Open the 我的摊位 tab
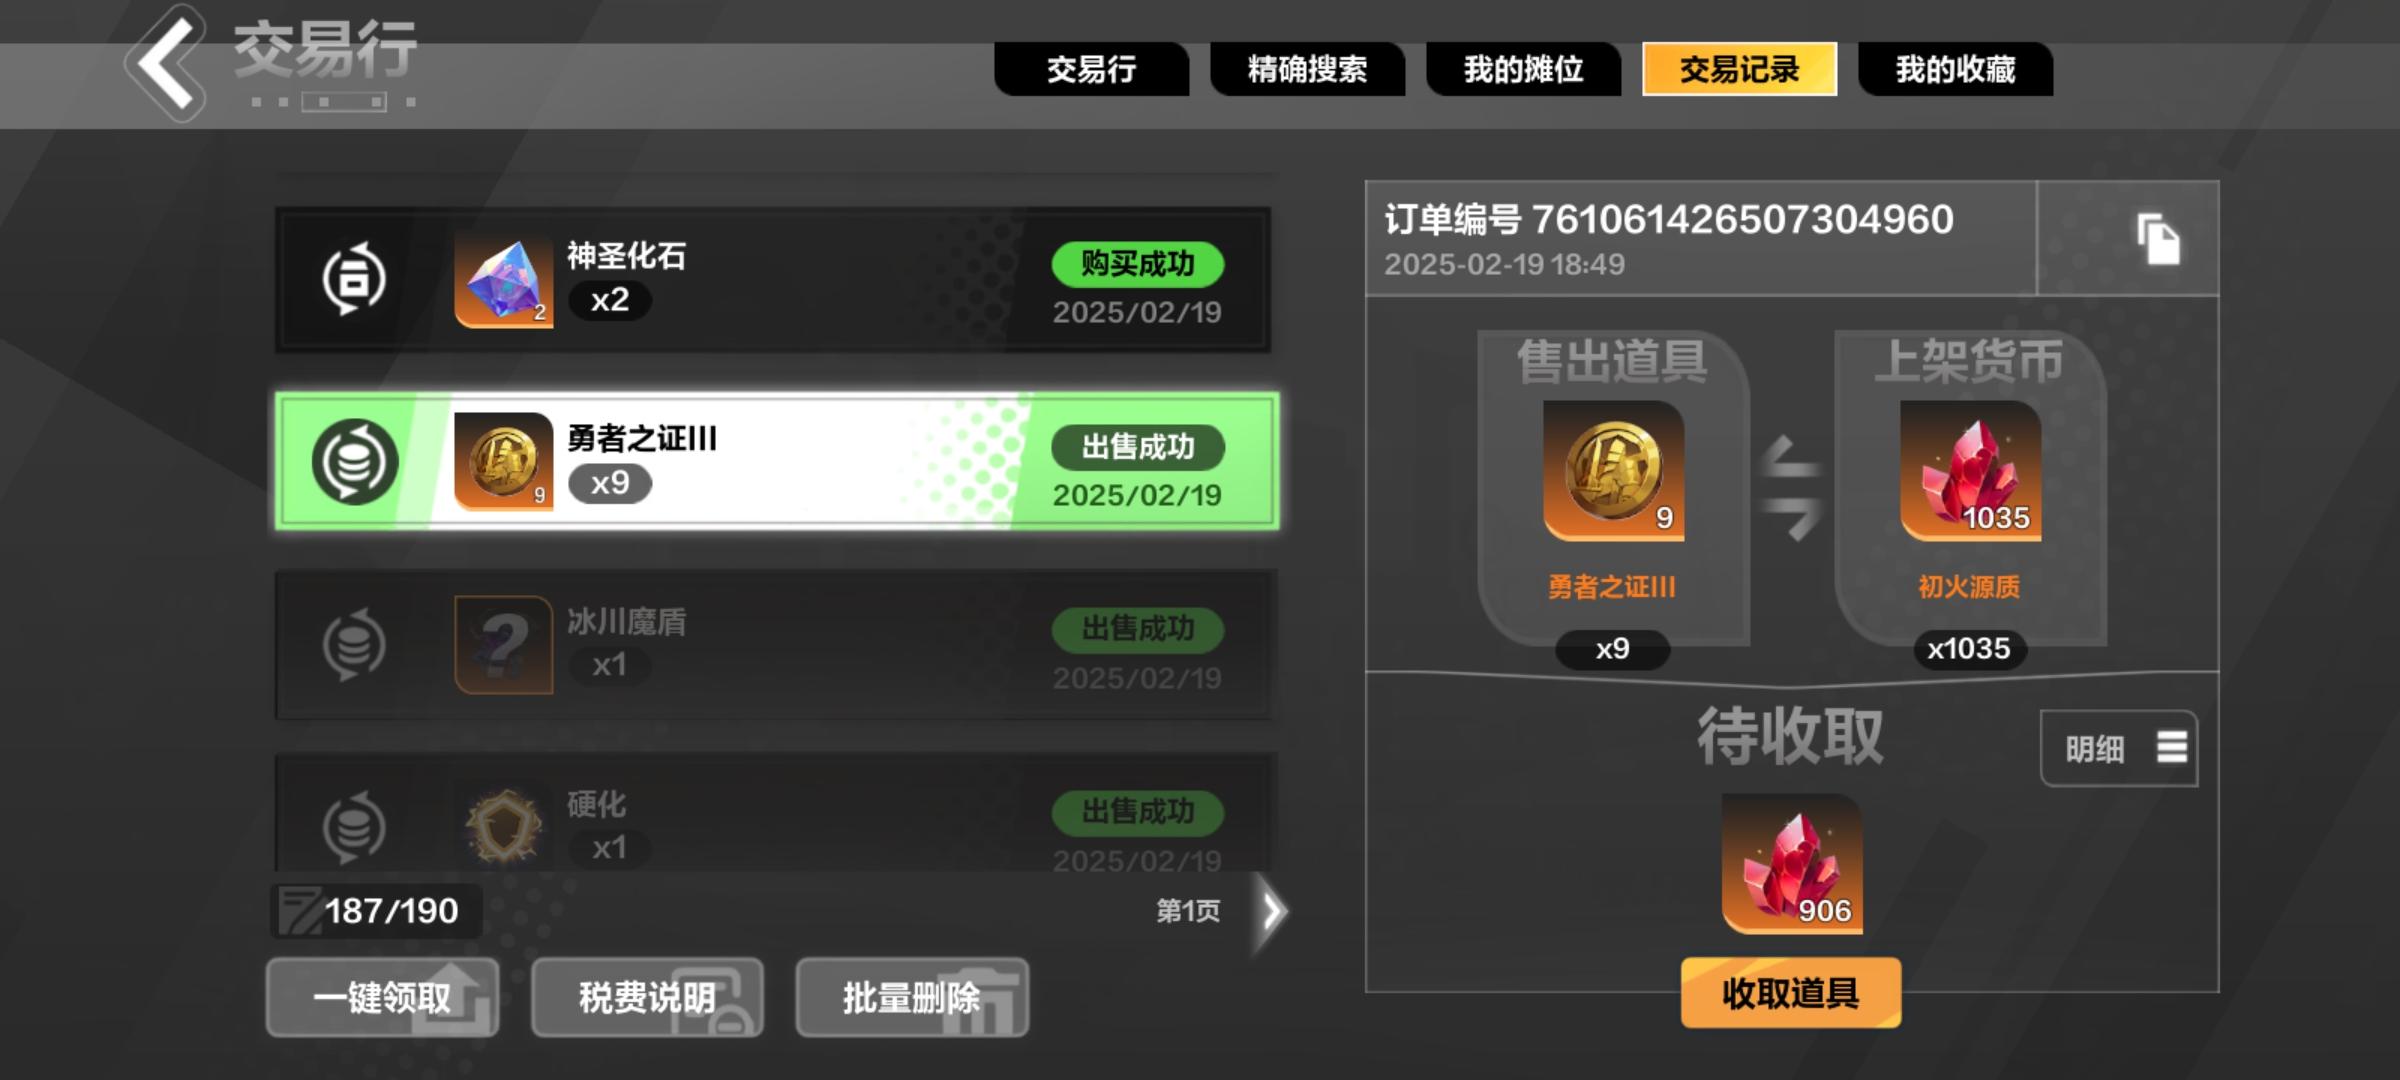 1523,69
